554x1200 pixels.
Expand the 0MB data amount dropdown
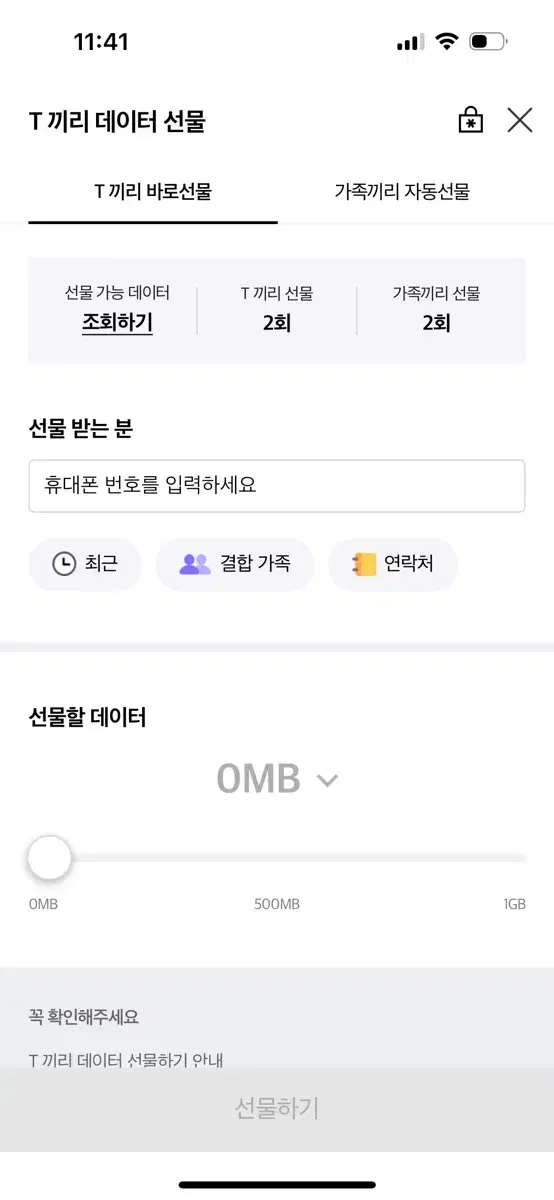pos(277,779)
